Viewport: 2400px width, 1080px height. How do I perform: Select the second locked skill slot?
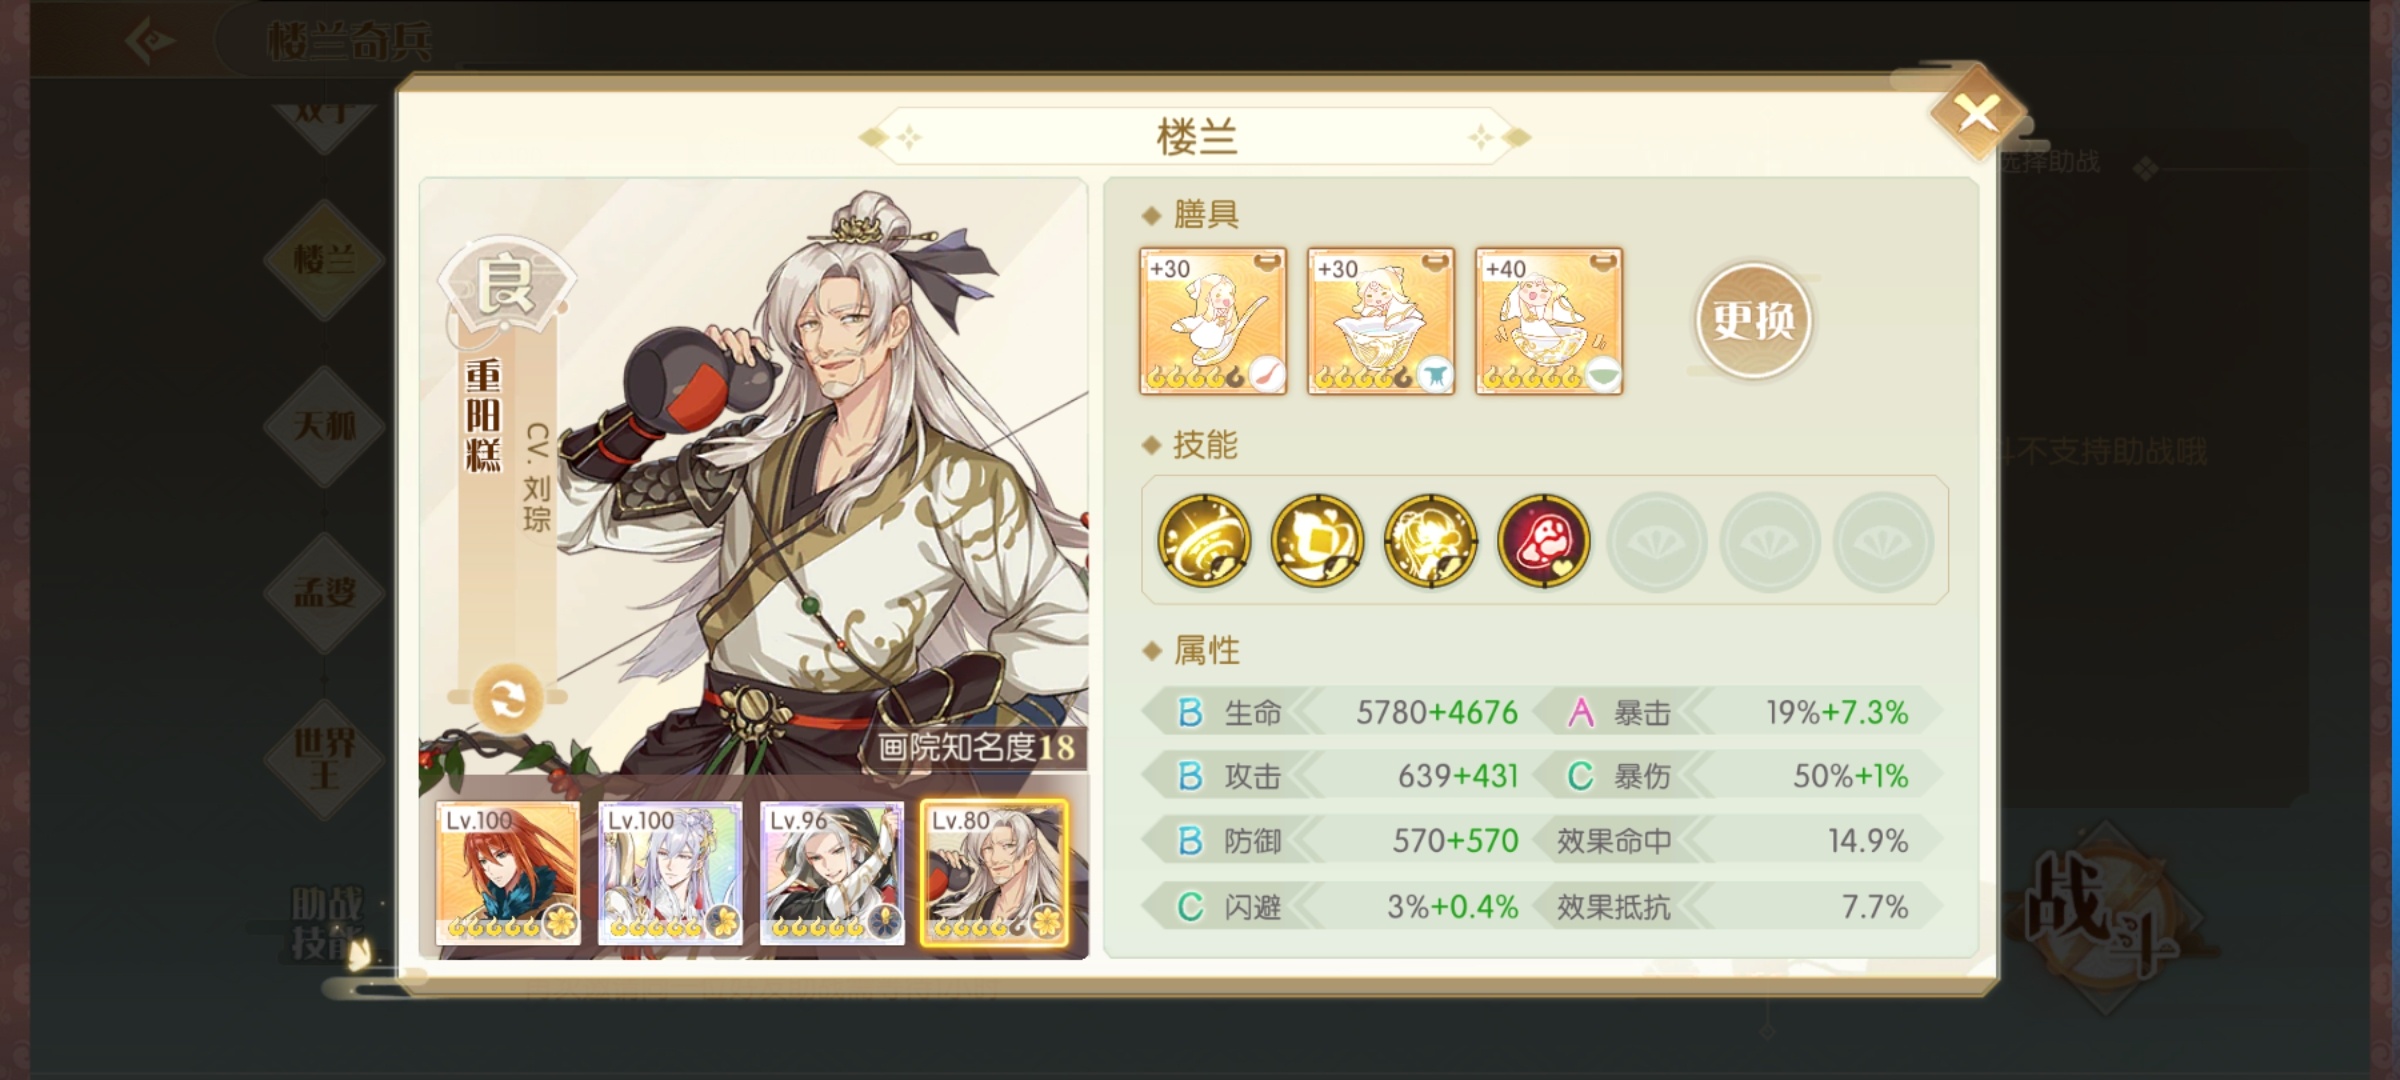tap(1770, 541)
